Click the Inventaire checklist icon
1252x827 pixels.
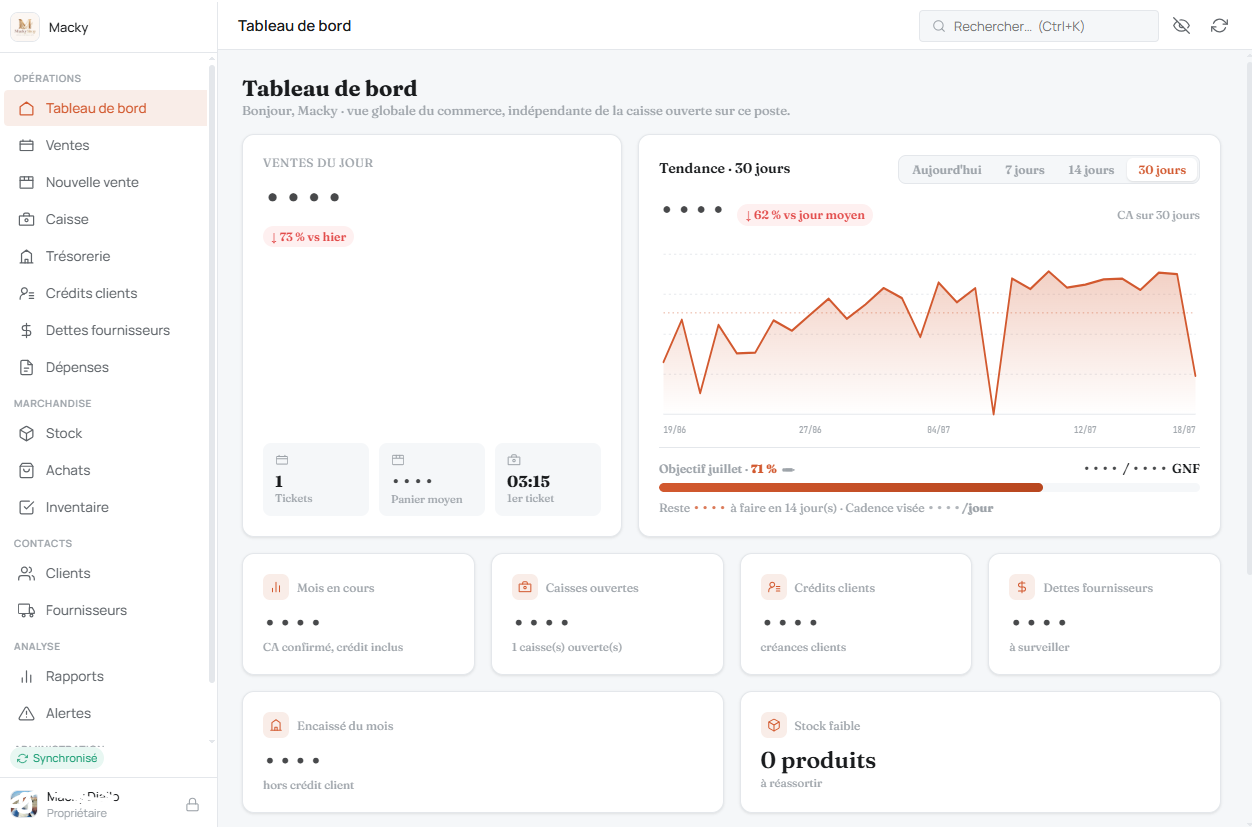pos(27,507)
